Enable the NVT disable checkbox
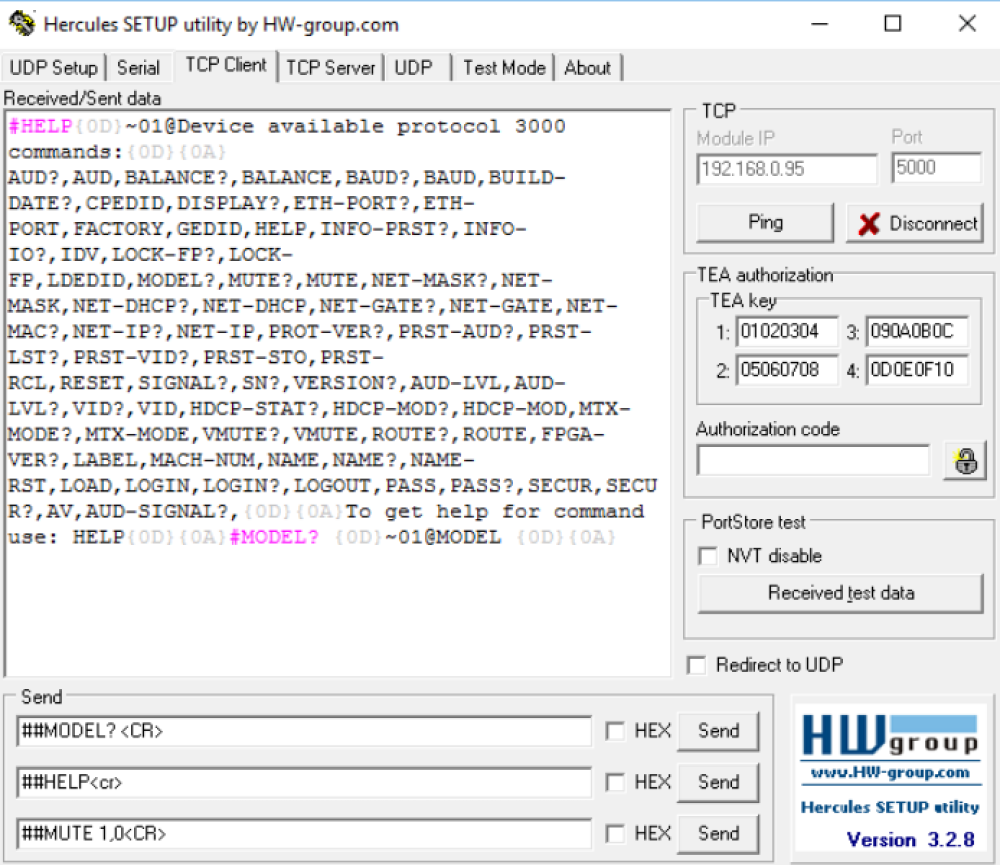Image resolution: width=1000 pixels, height=865 pixels. point(708,556)
